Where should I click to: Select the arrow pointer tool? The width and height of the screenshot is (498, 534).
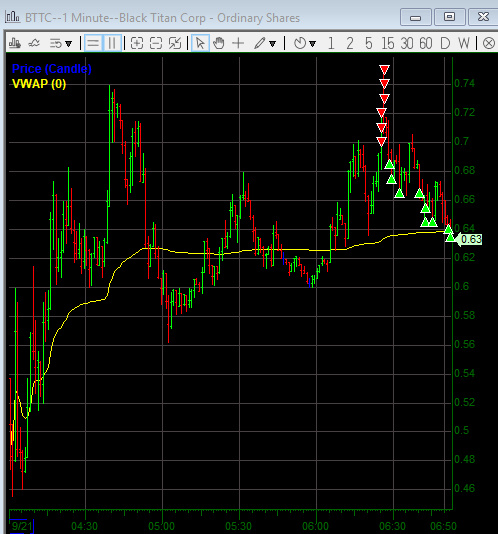(200, 43)
